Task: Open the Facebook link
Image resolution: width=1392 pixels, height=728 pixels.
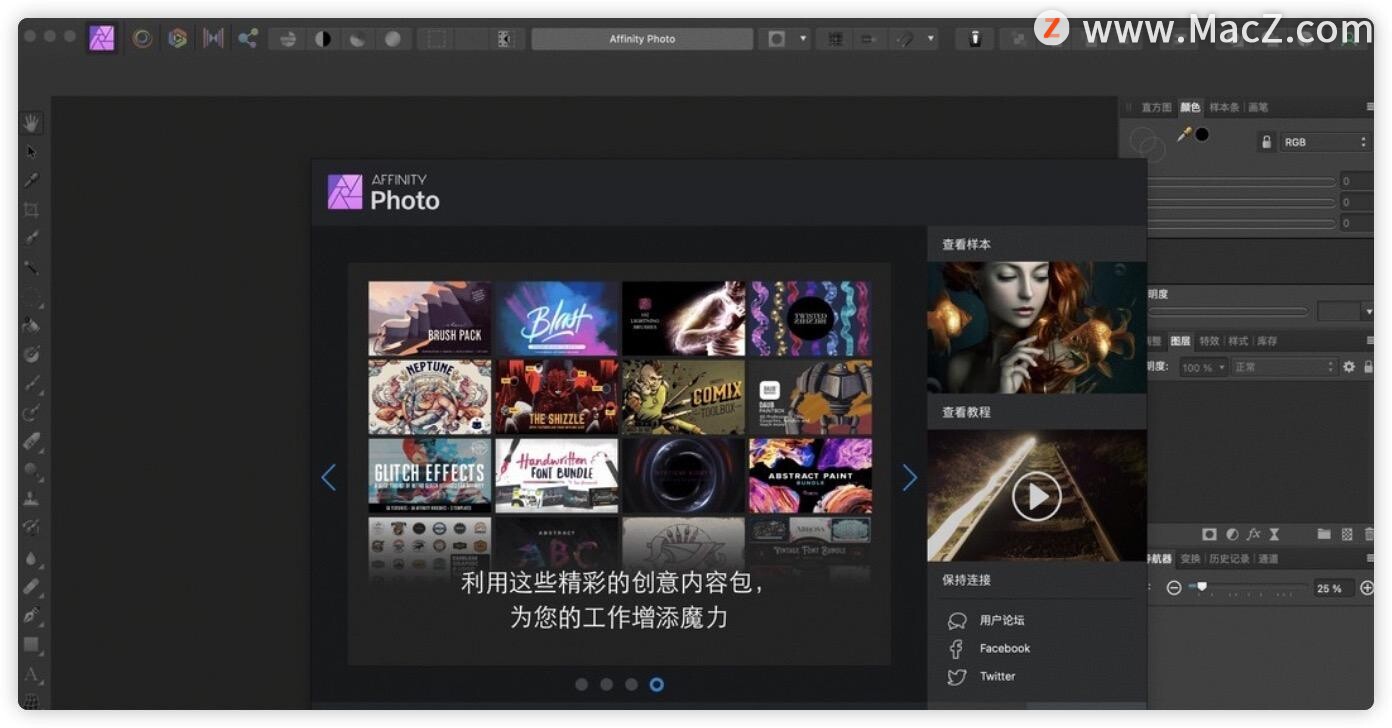Action: point(1005,648)
